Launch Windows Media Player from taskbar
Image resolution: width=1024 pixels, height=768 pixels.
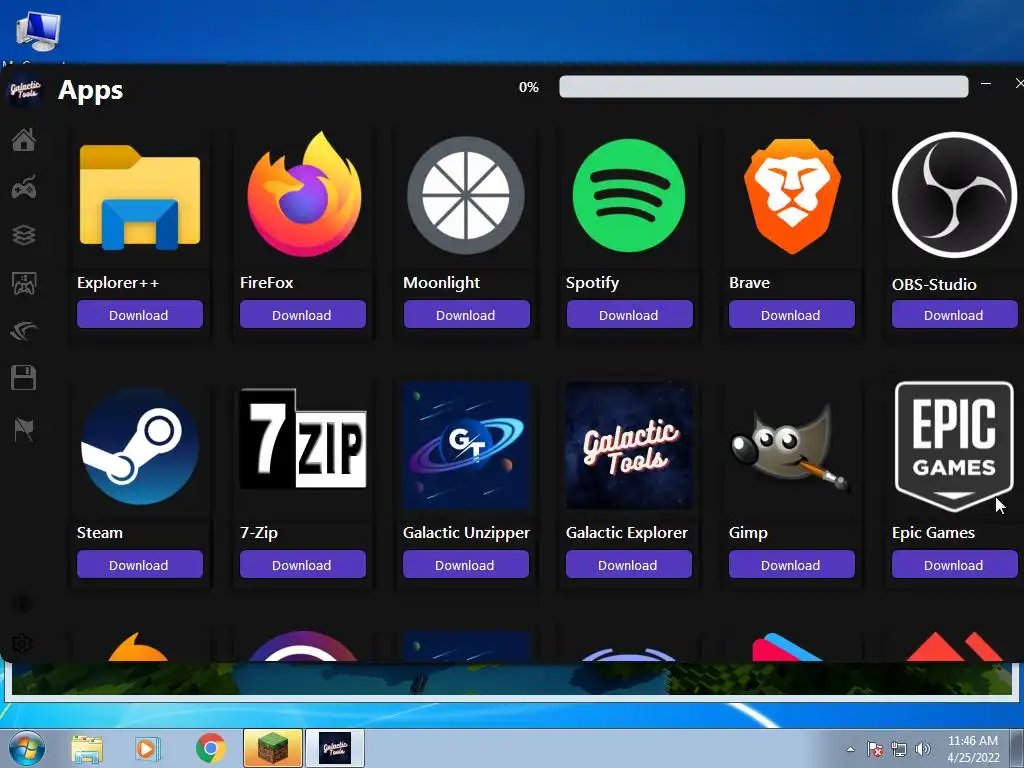point(148,749)
